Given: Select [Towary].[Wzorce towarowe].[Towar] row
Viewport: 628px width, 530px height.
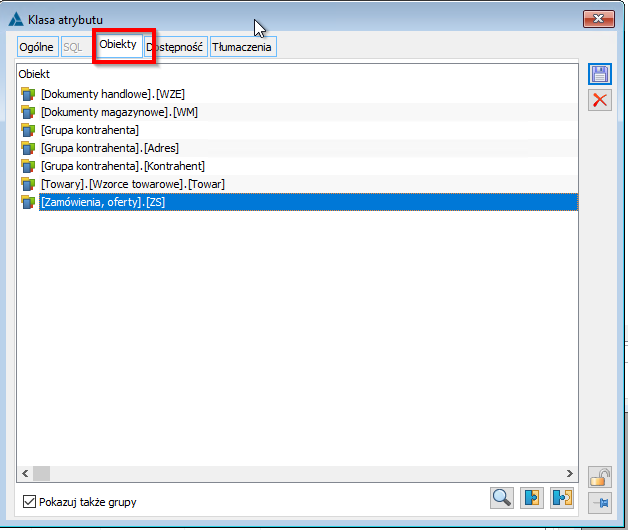Looking at the screenshot, I should coord(132,184).
